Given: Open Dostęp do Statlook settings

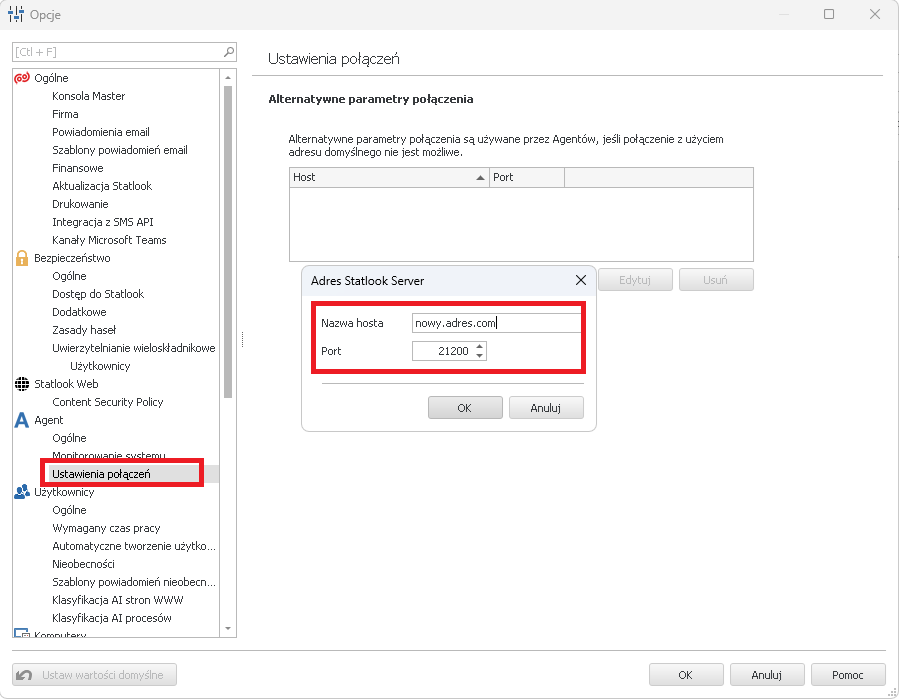Looking at the screenshot, I should (x=98, y=294).
